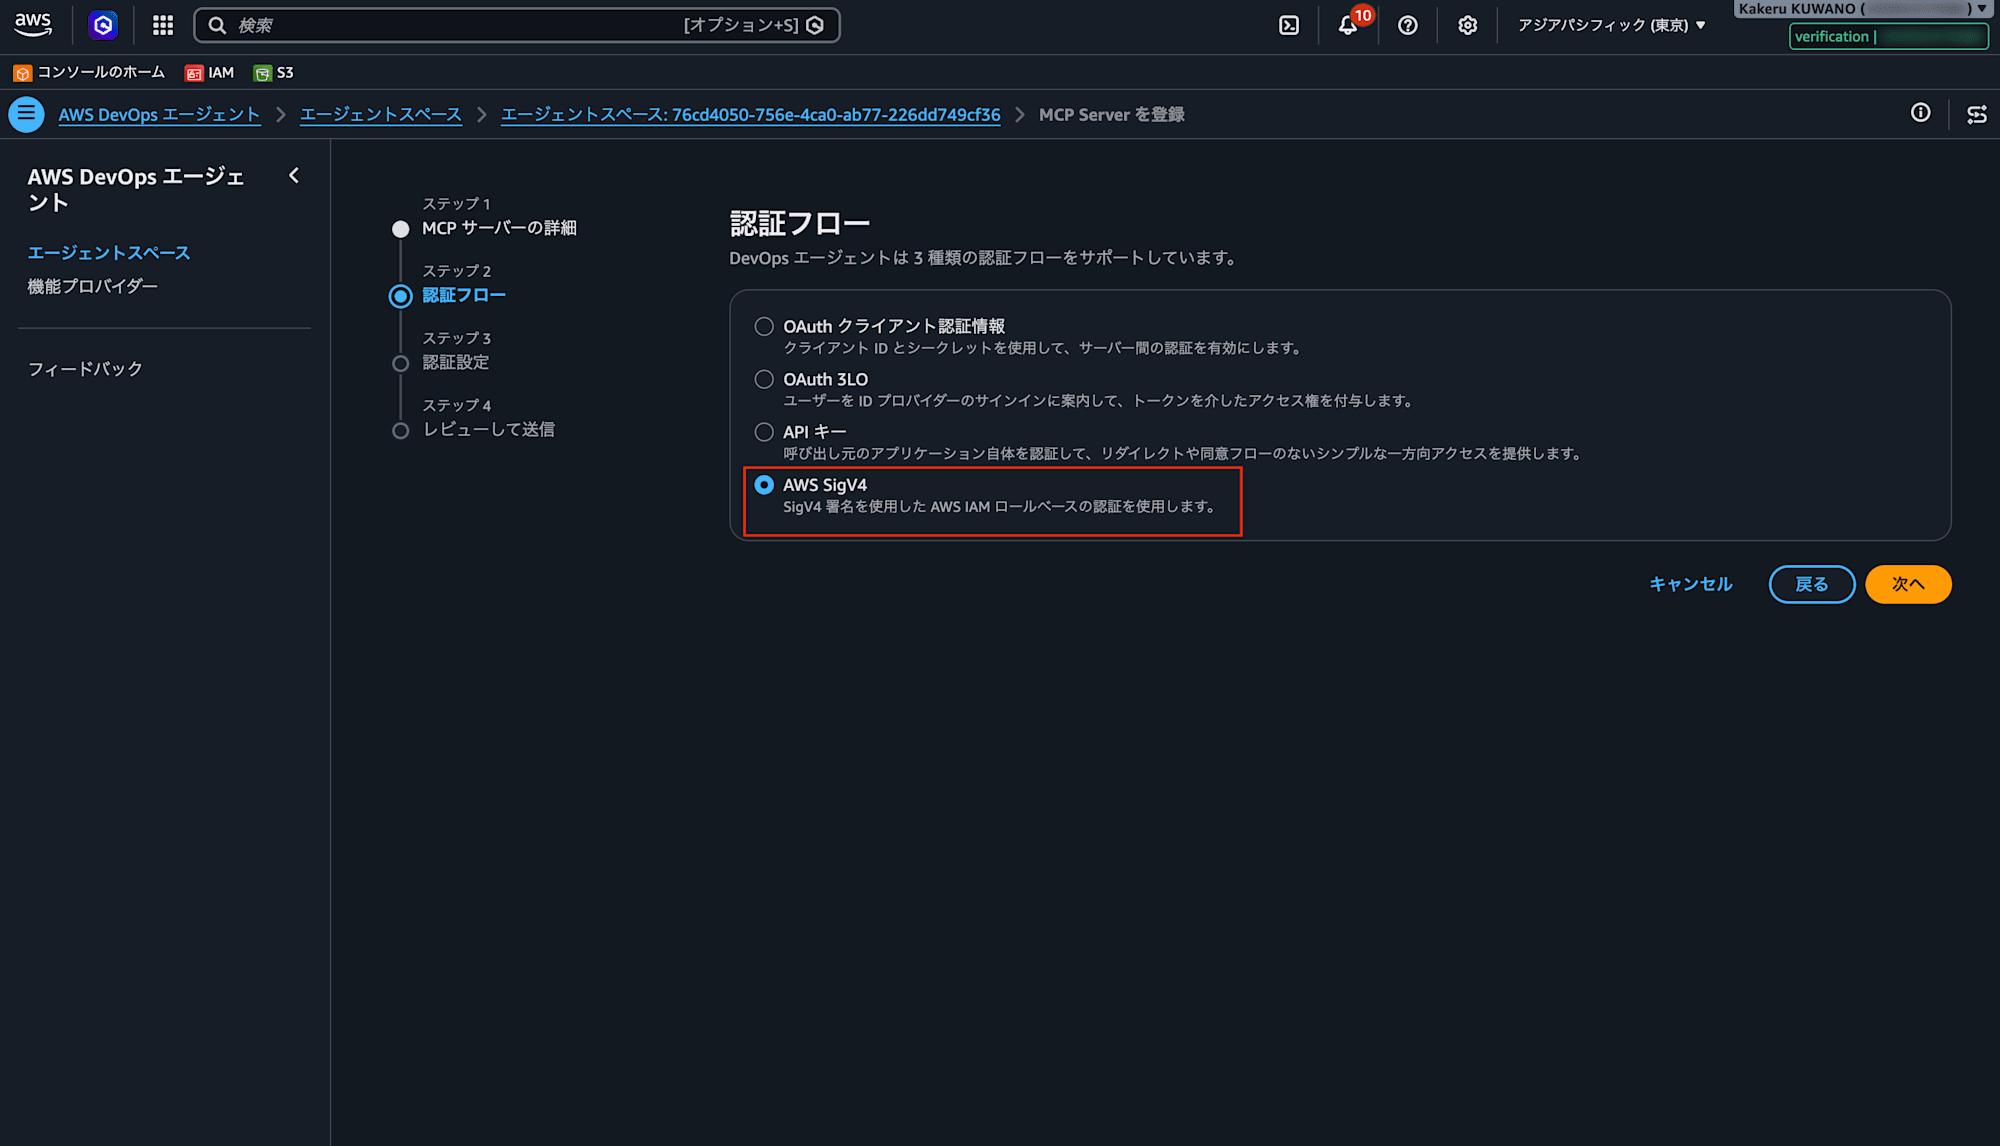Open the notifications bell
The image size is (2000, 1146).
[1348, 26]
